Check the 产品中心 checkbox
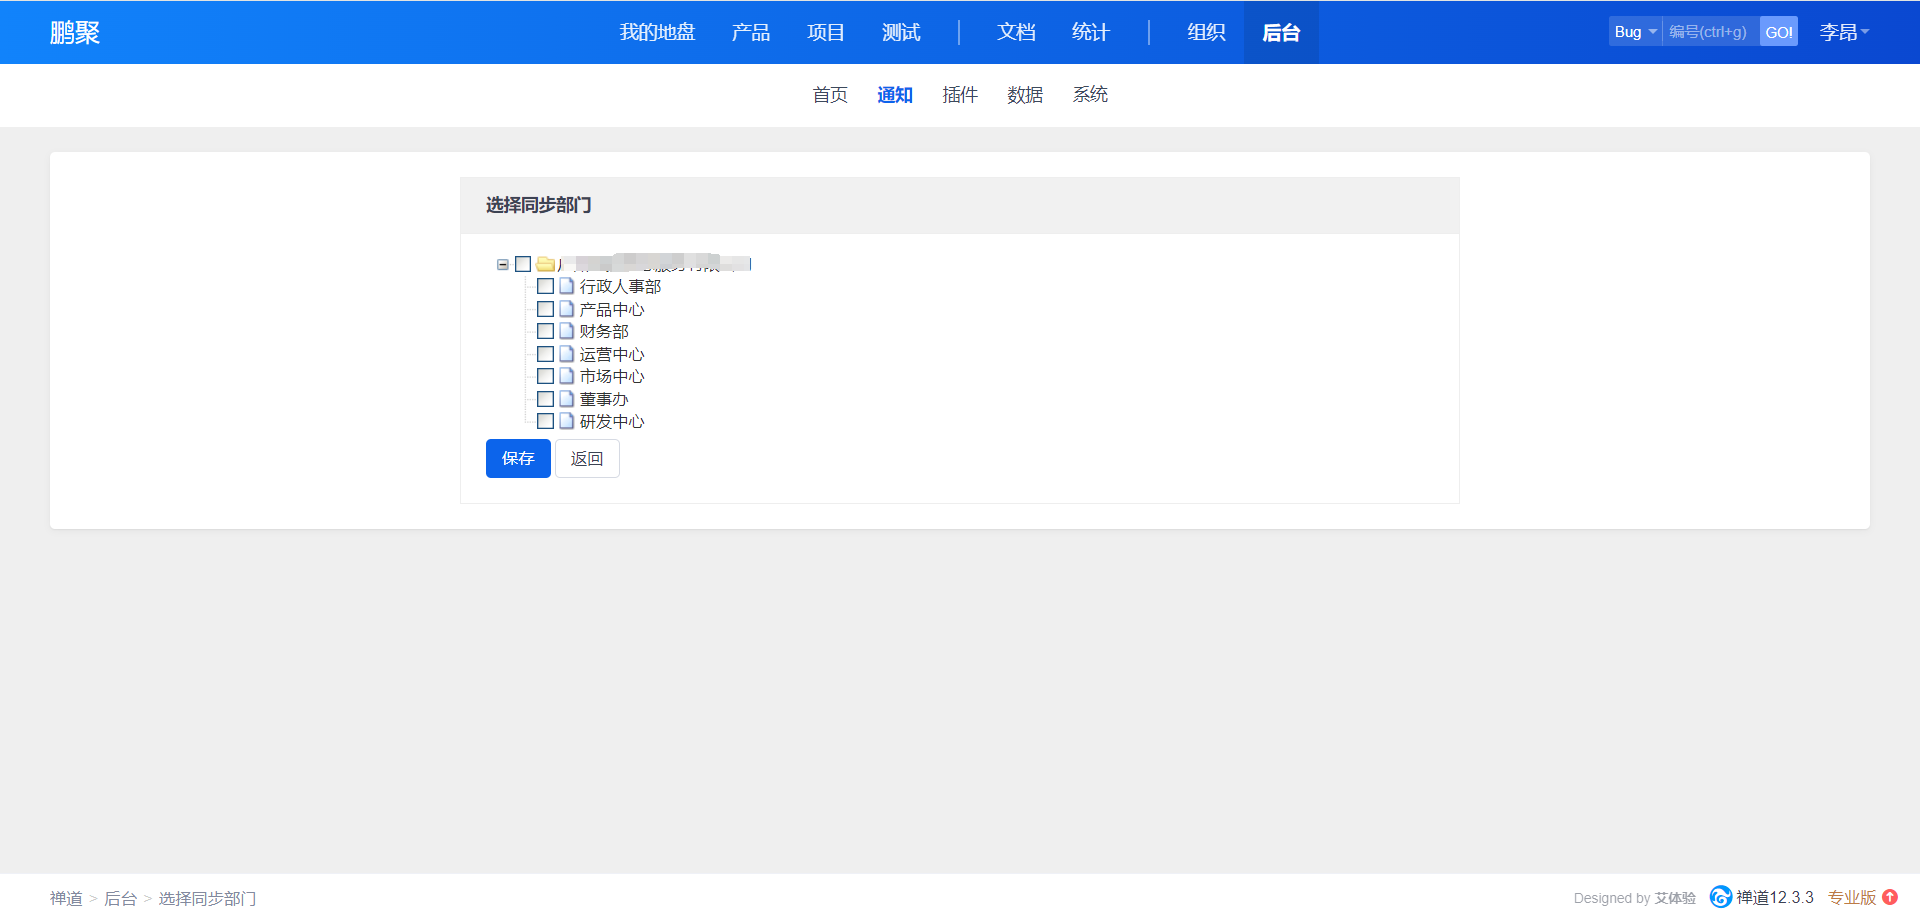 coord(545,309)
